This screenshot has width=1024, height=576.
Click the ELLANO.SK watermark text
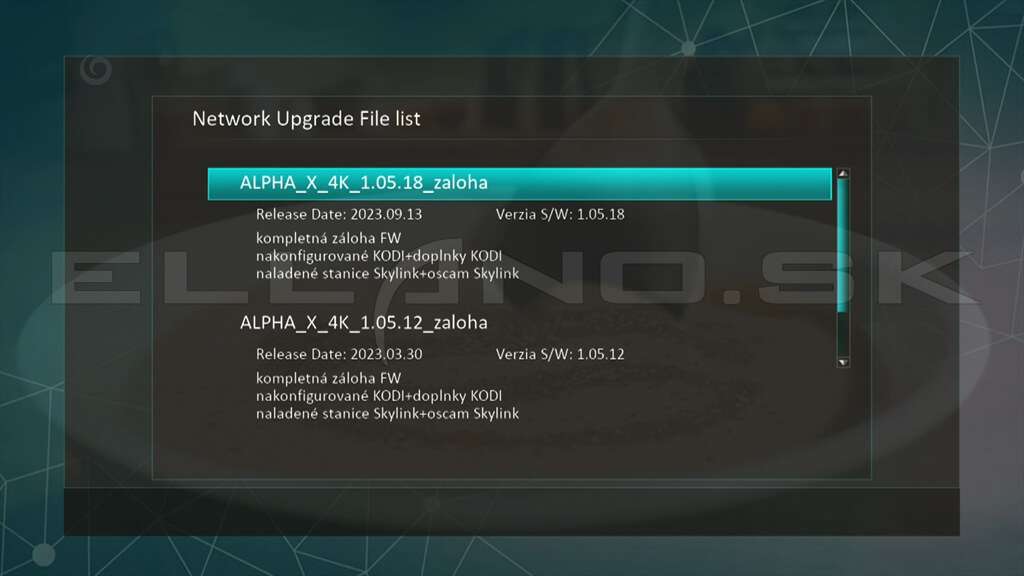click(513, 278)
